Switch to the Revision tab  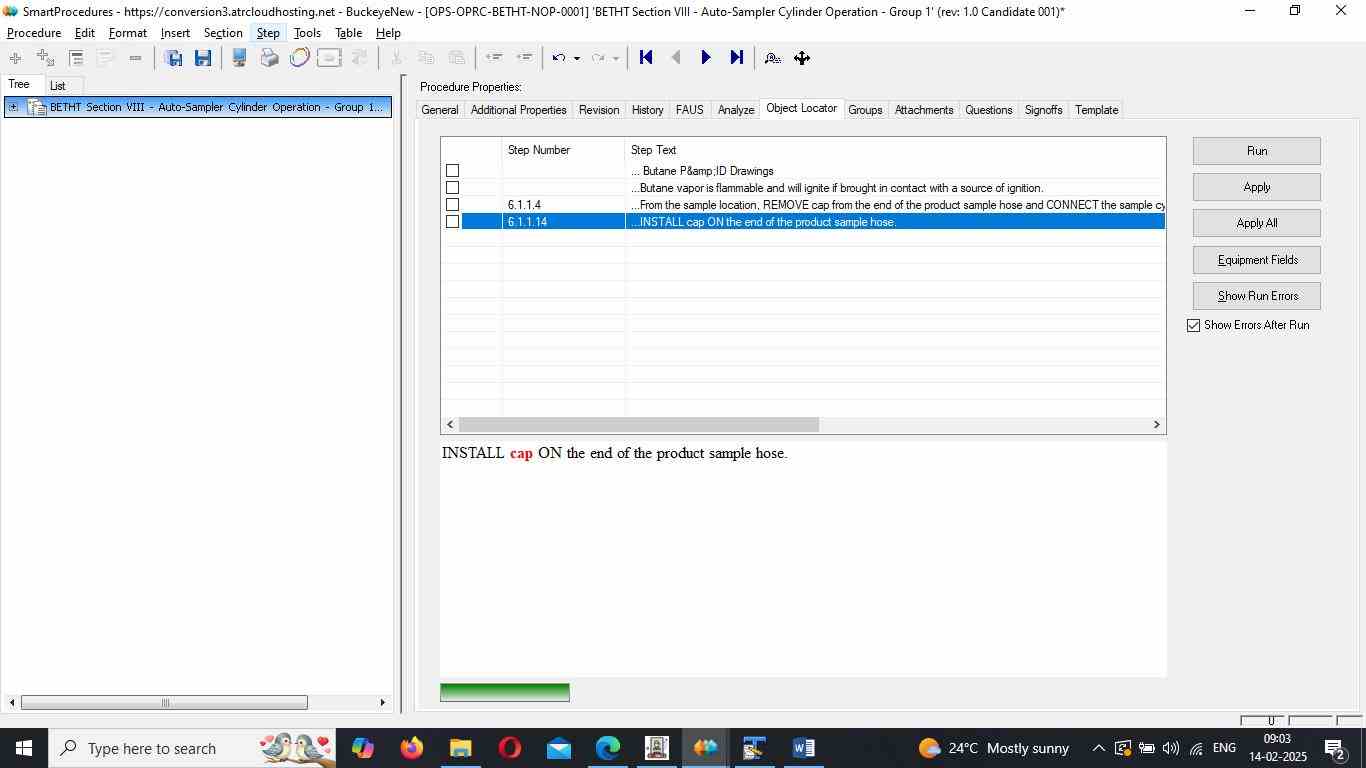[x=599, y=110]
